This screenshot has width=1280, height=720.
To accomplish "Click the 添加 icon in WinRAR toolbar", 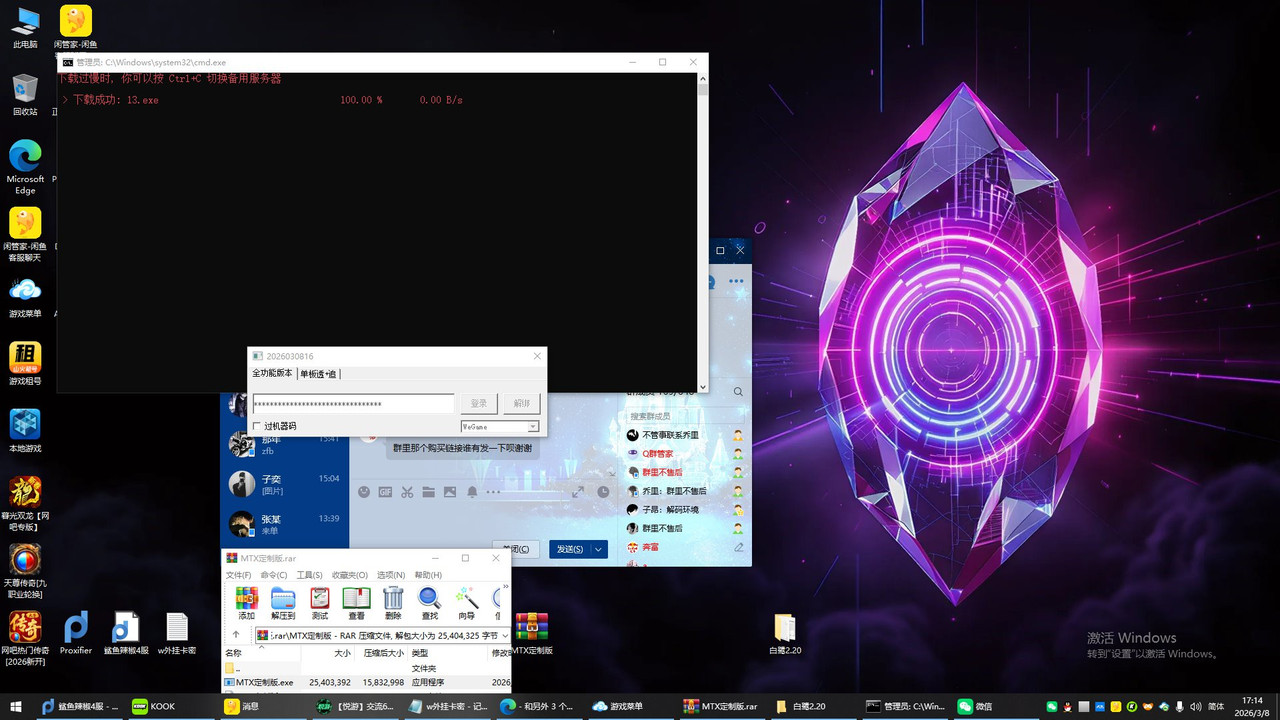I will pyautogui.click(x=246, y=603).
